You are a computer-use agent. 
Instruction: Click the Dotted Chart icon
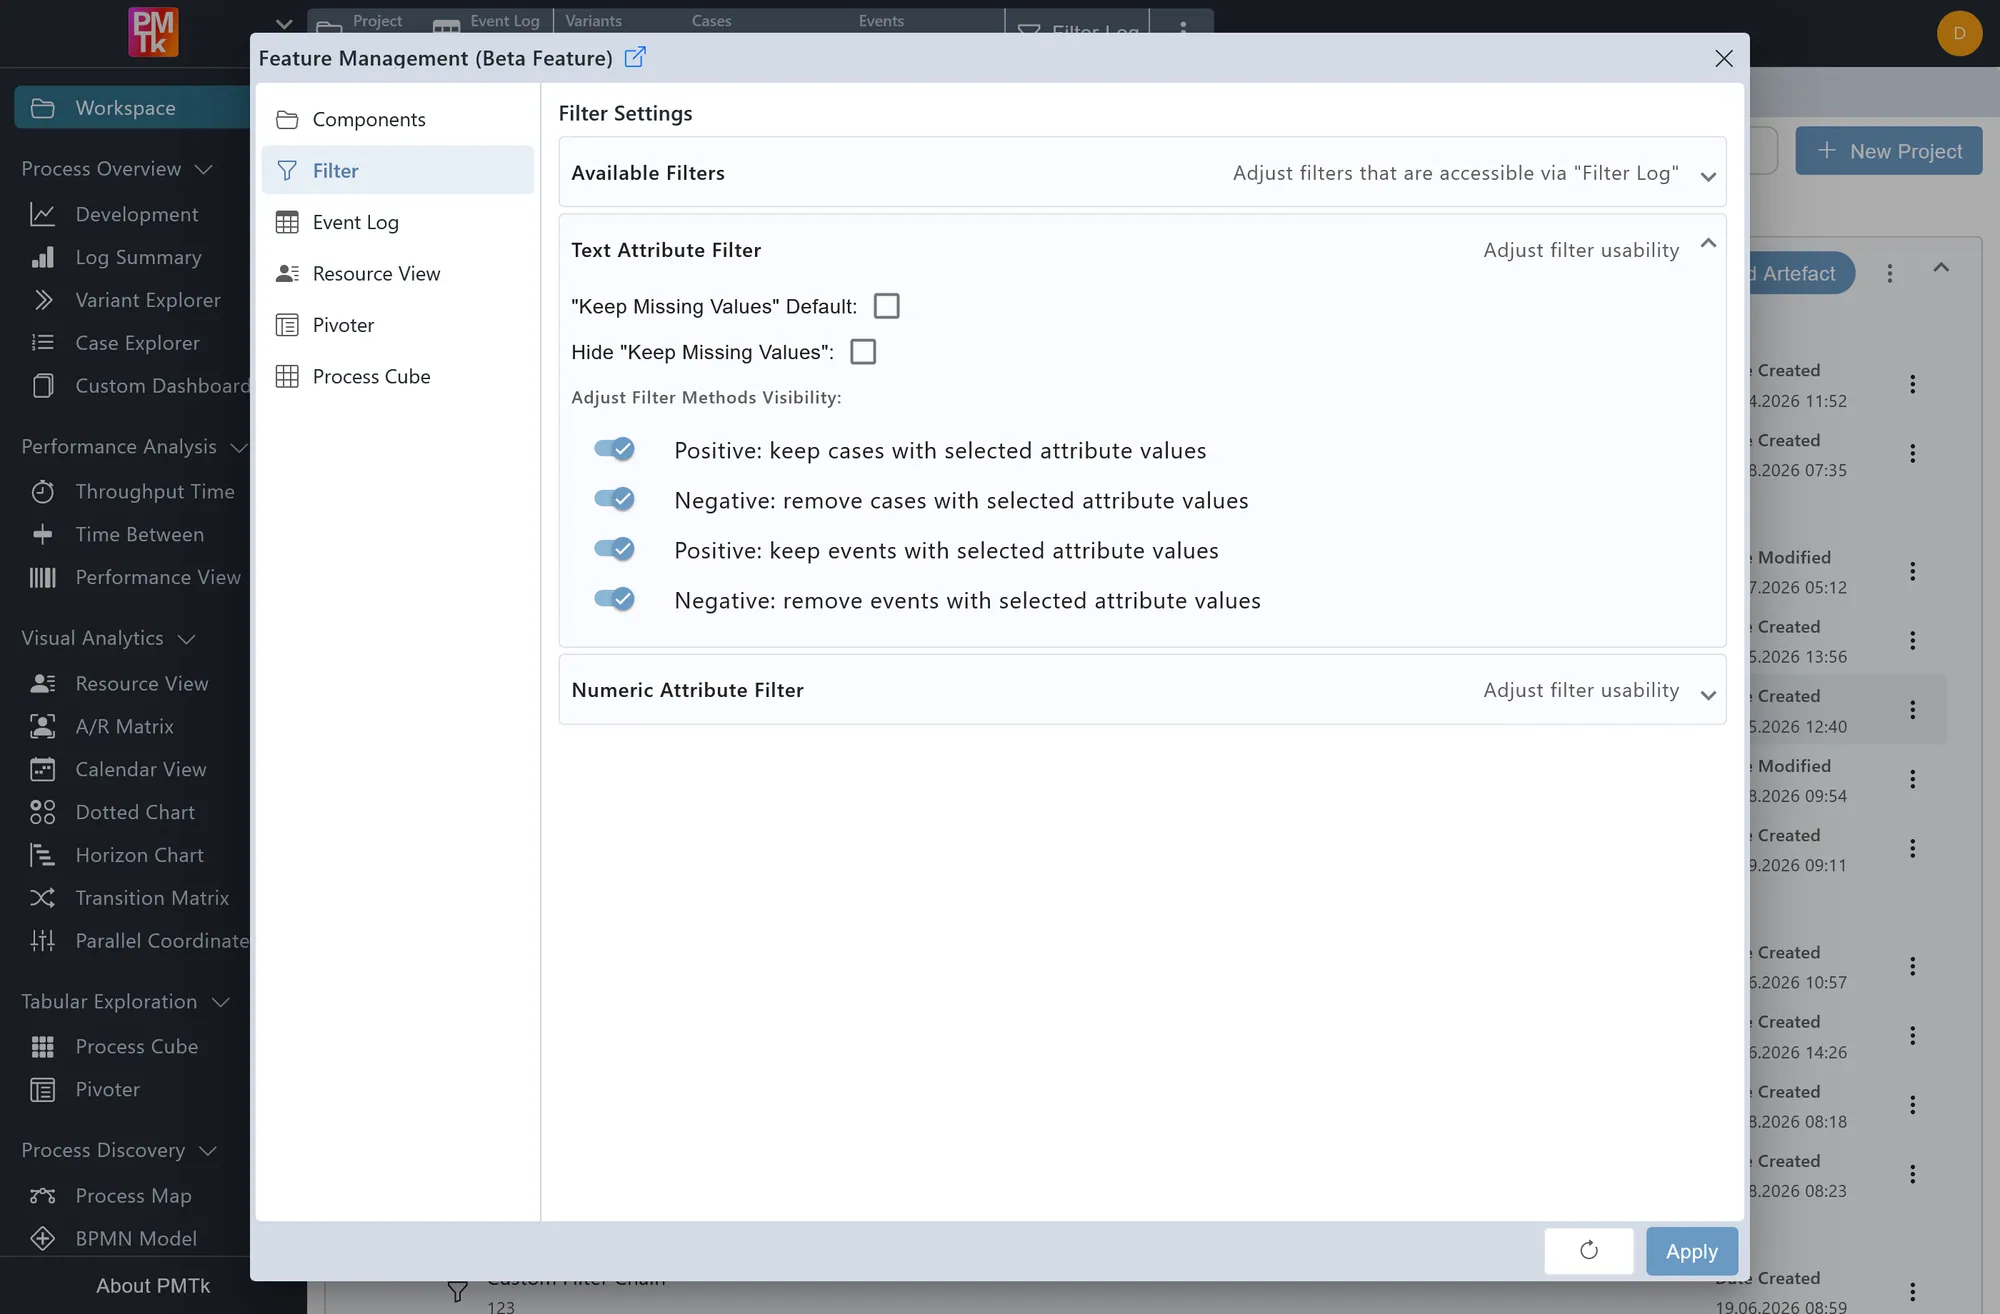[x=42, y=812]
